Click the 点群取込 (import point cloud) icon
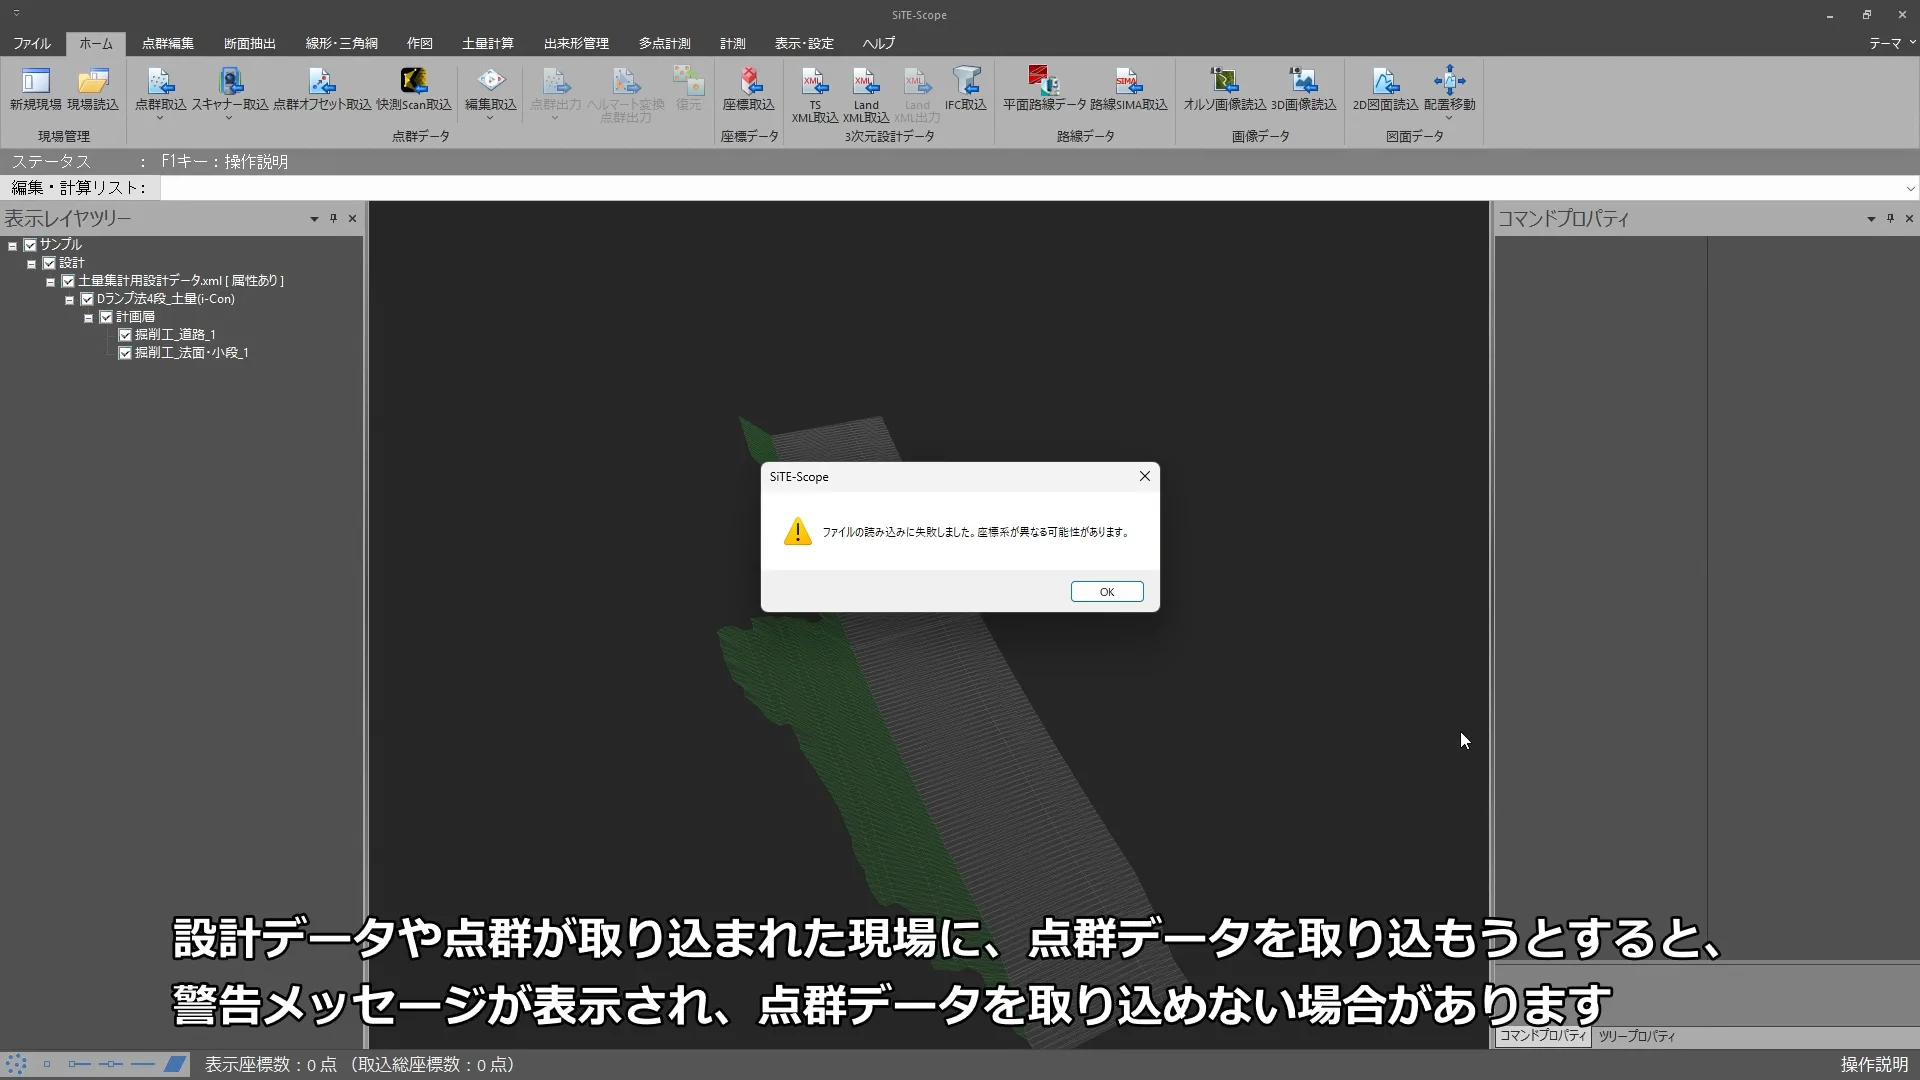 160,82
